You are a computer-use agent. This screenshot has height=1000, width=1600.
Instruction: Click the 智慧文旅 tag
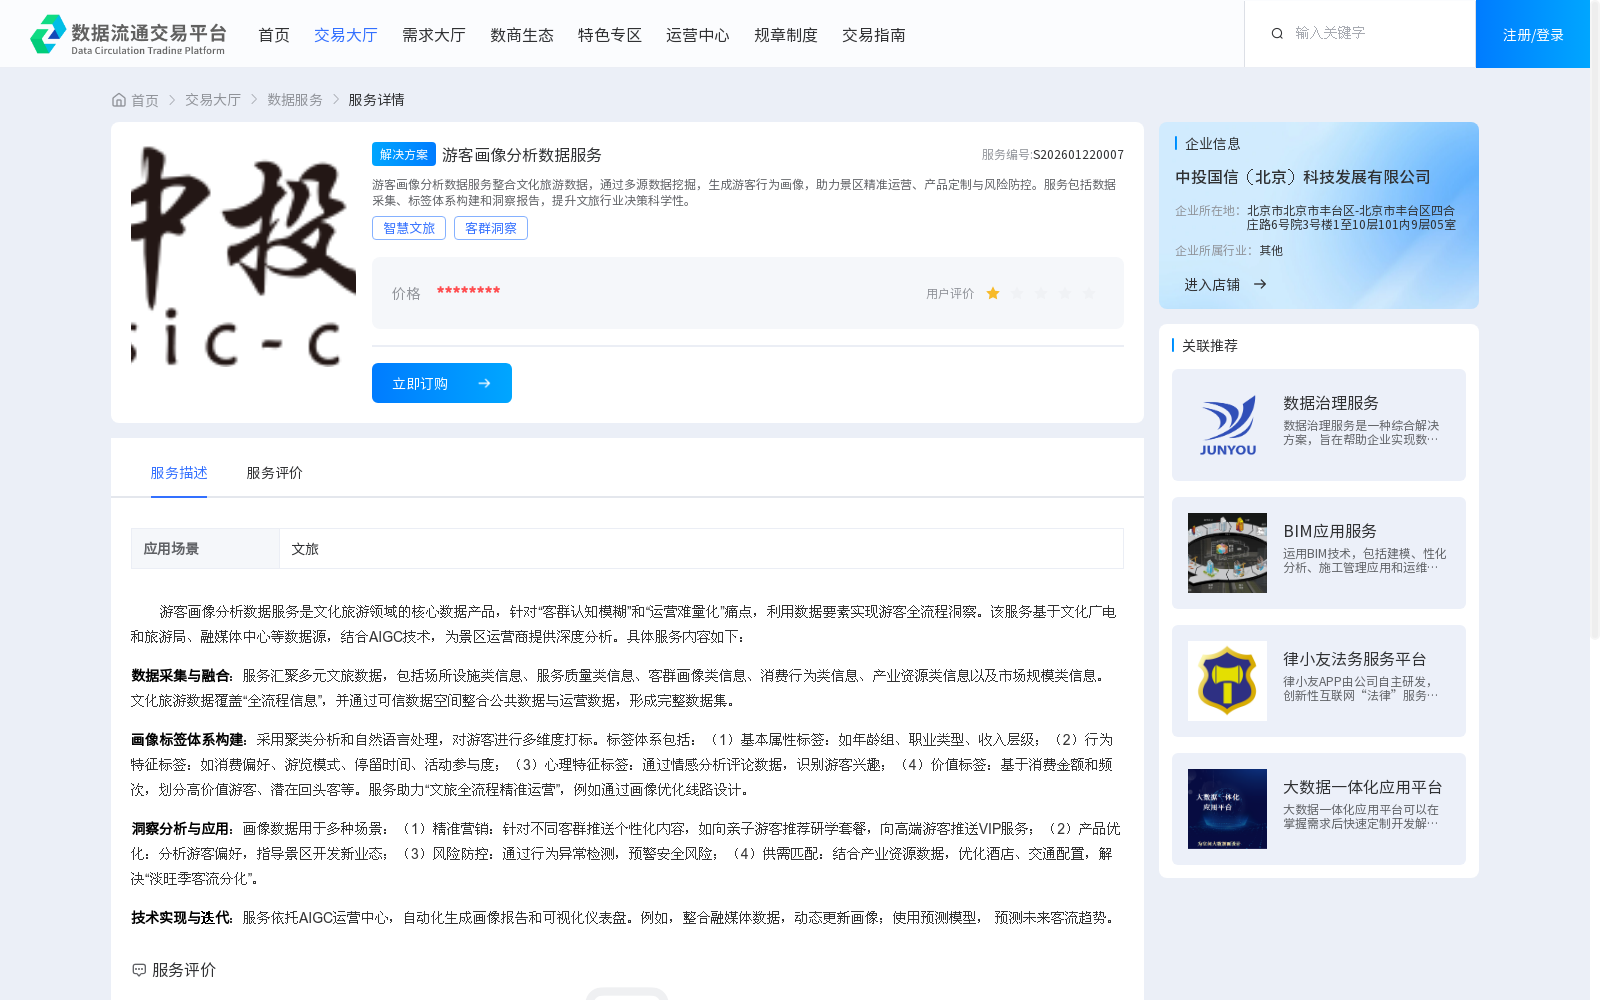(x=409, y=228)
